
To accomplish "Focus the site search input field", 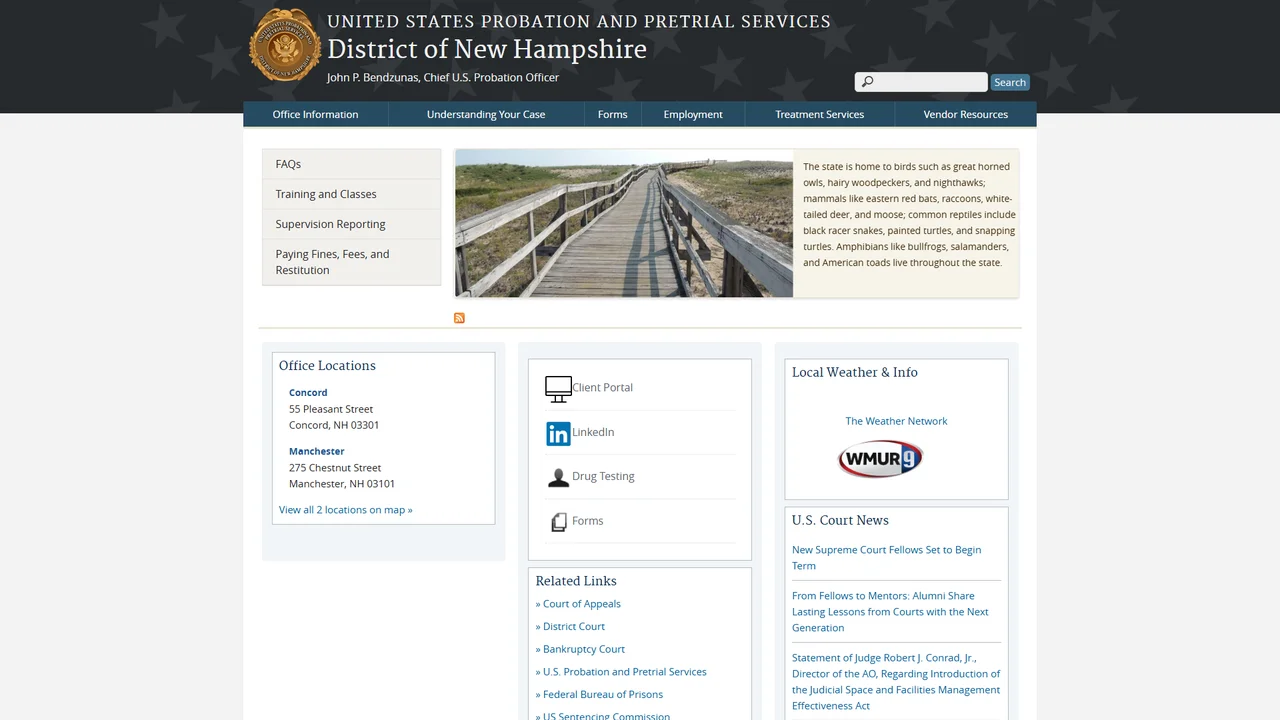I will pos(921,82).
